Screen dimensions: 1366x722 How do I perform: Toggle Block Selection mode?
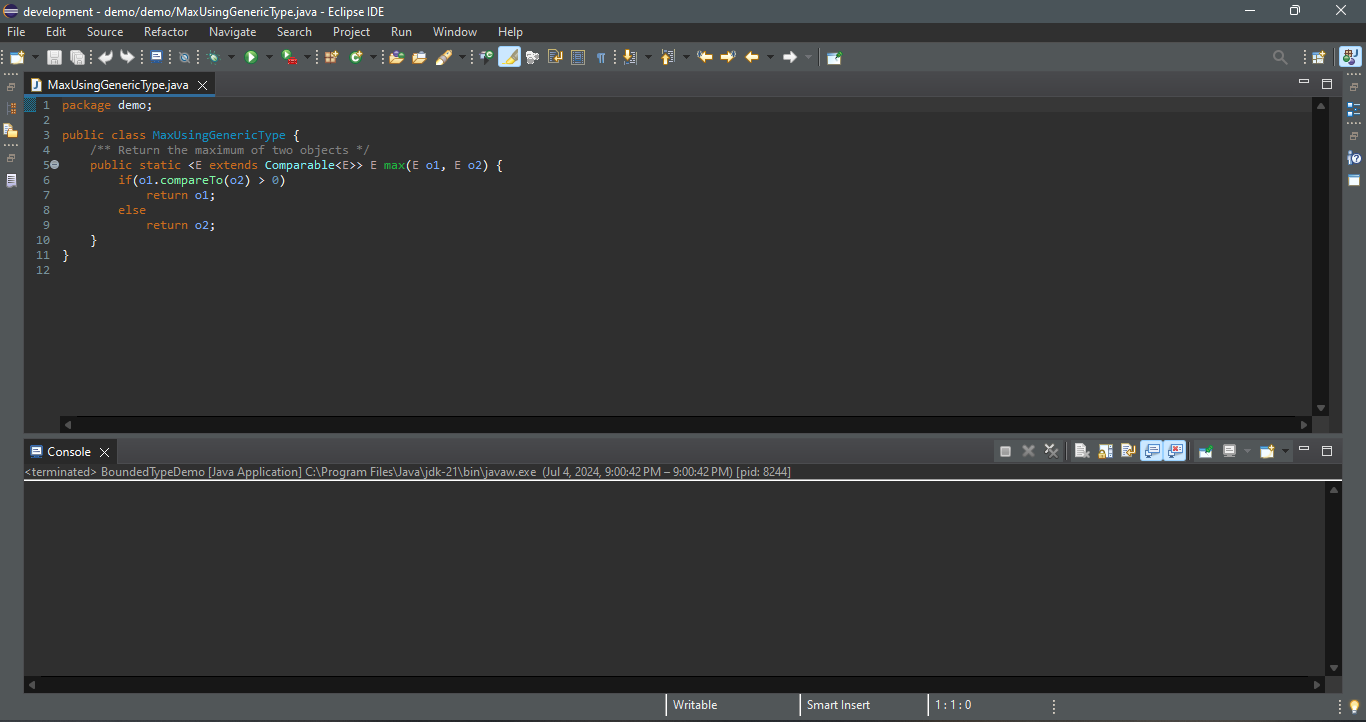pos(578,57)
